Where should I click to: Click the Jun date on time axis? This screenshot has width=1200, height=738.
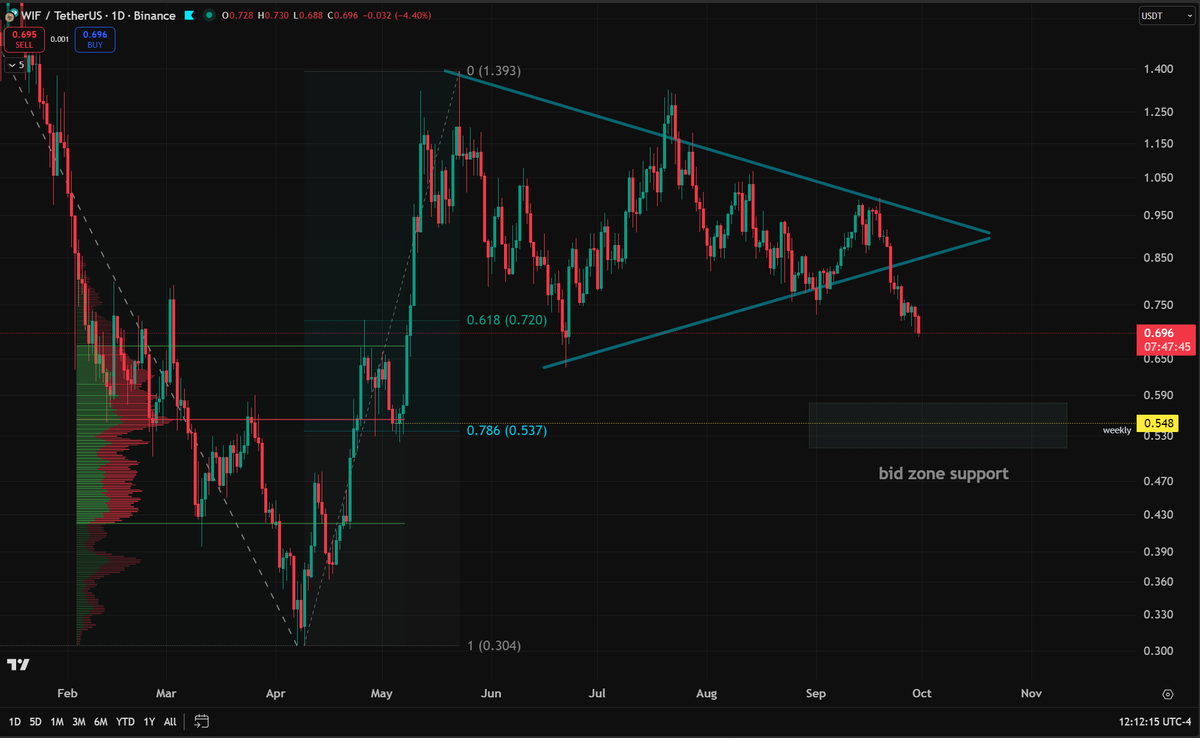[490, 692]
